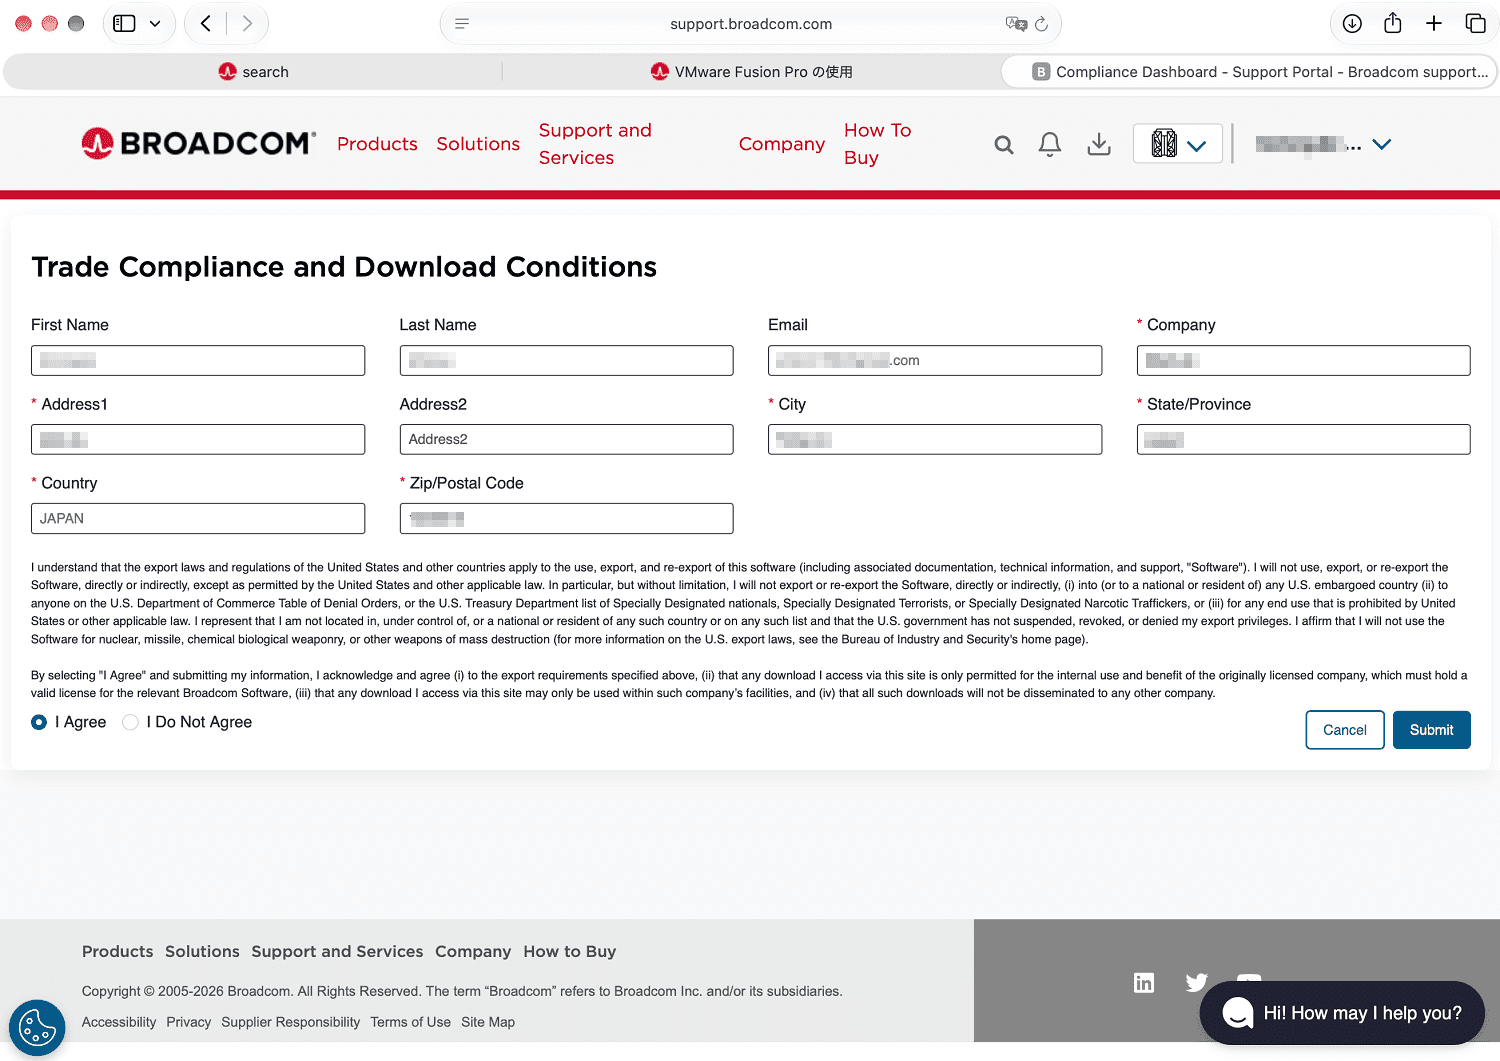The width and height of the screenshot is (1500, 1061).
Task: Open the site search magnifier icon
Action: click(1004, 145)
